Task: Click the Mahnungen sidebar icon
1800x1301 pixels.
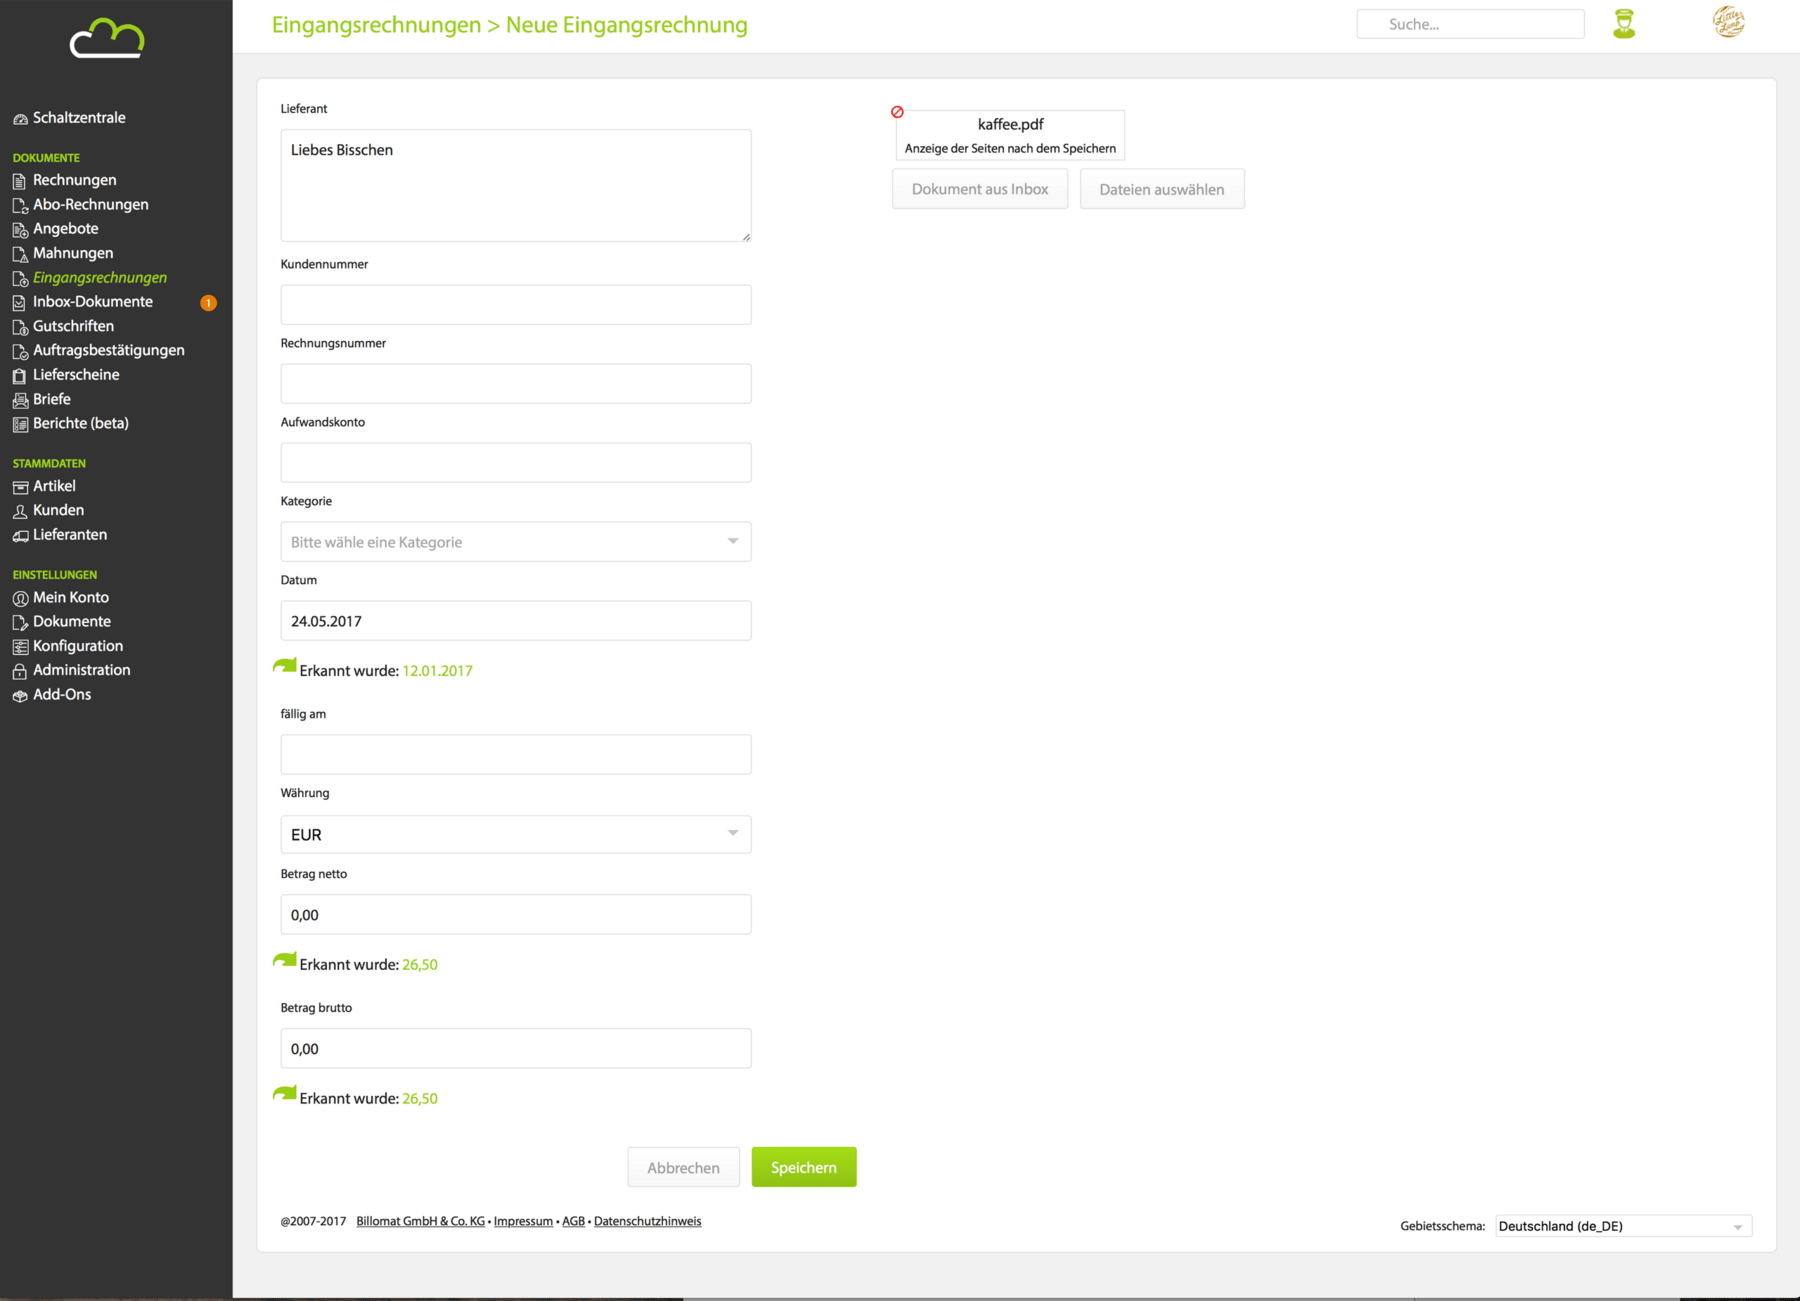Action: click(x=20, y=254)
